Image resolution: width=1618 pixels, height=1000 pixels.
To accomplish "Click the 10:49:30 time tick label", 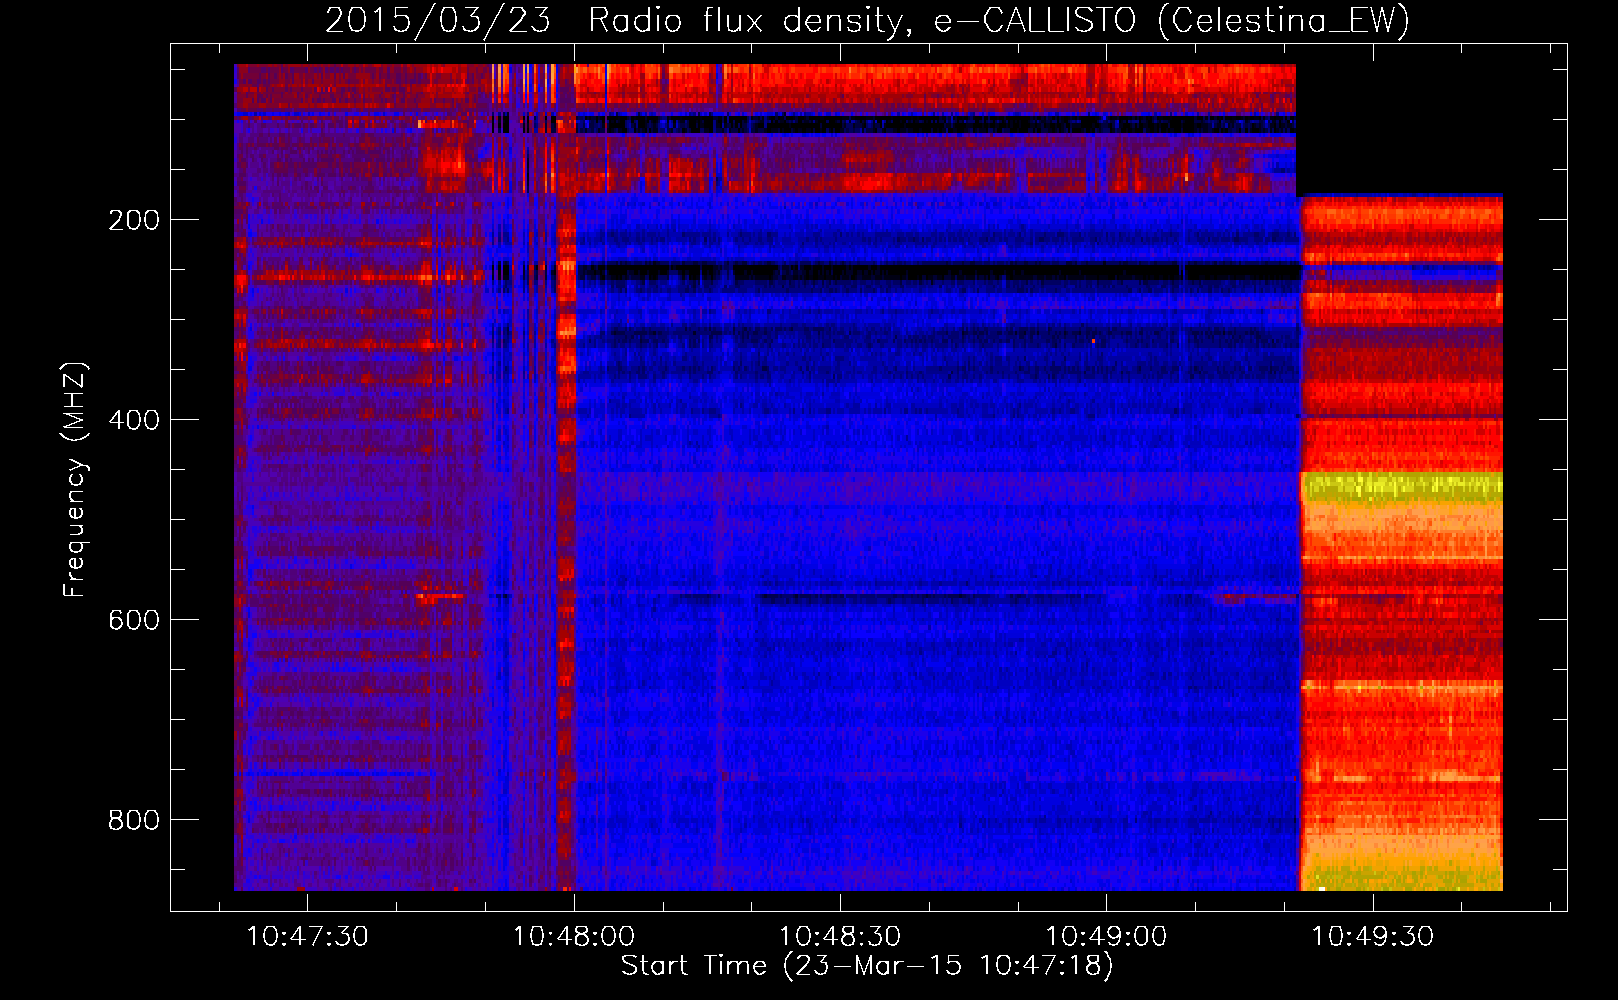I will coord(1373,936).
